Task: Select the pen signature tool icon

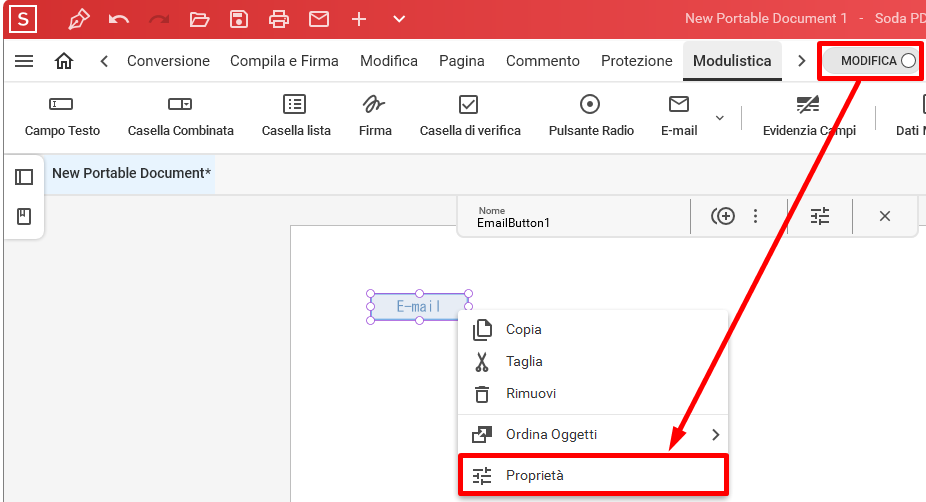Action: [x=79, y=19]
